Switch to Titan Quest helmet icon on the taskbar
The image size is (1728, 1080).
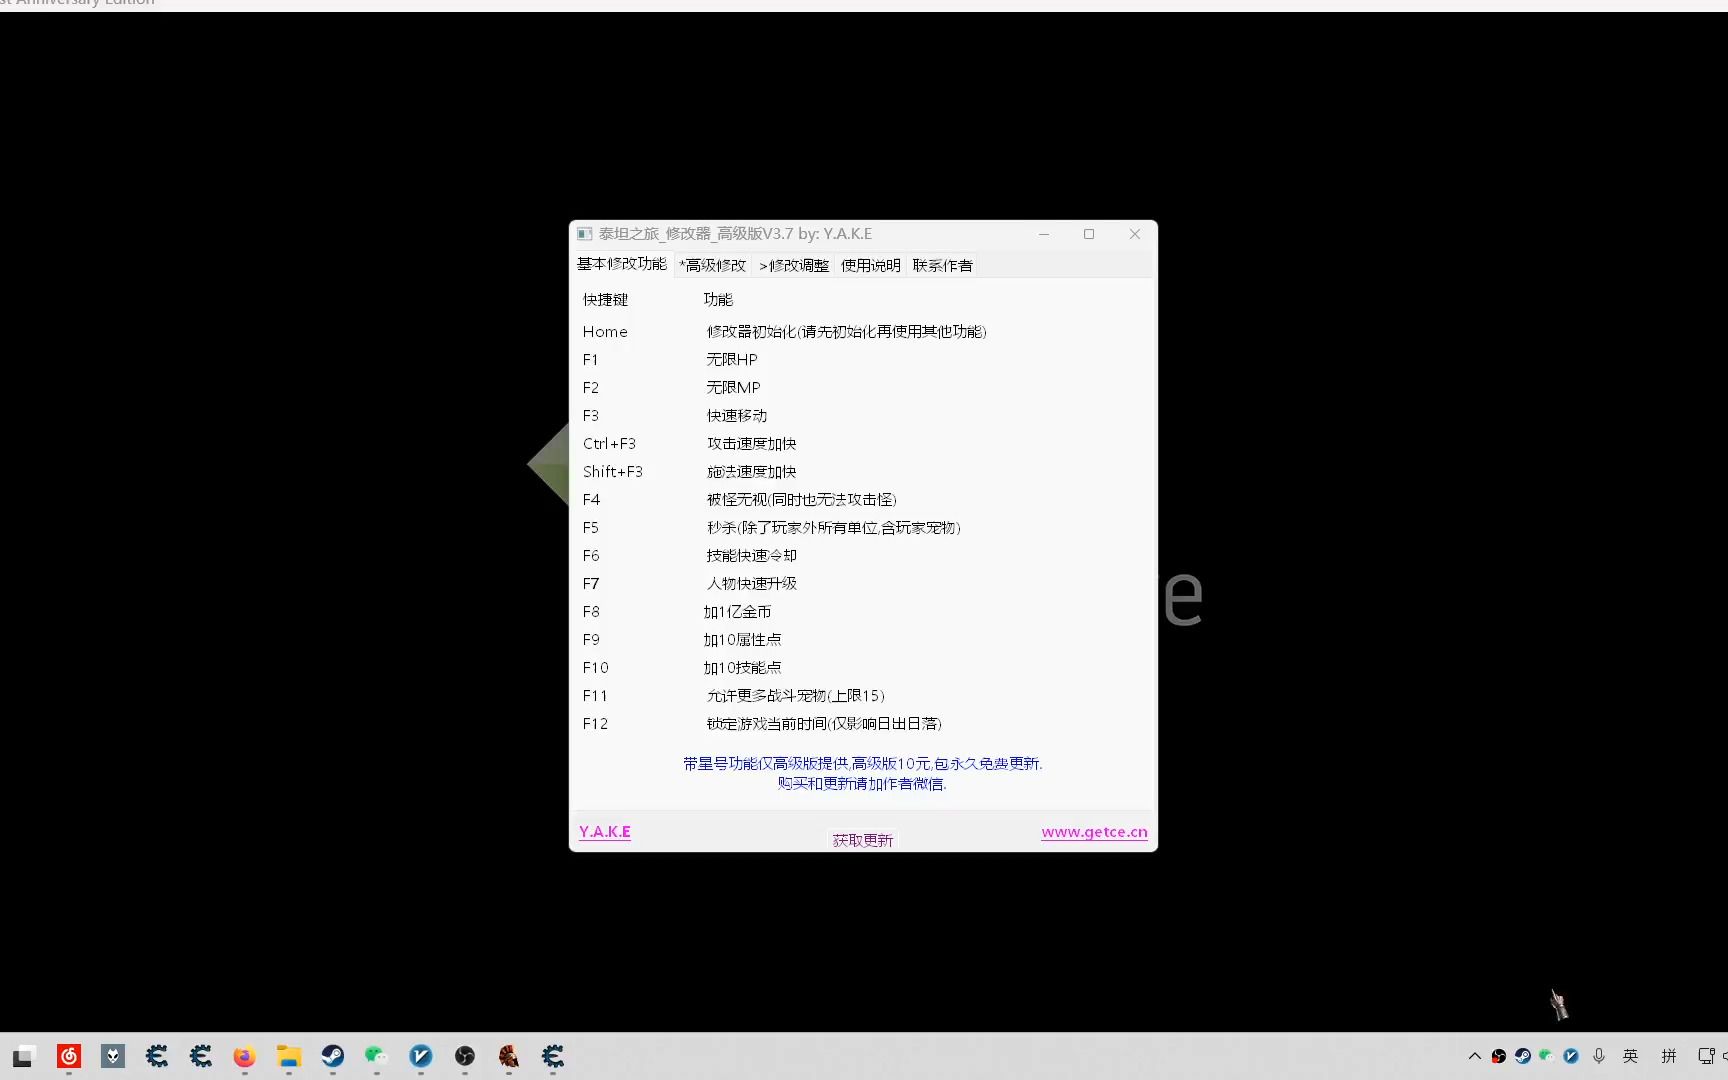509,1056
